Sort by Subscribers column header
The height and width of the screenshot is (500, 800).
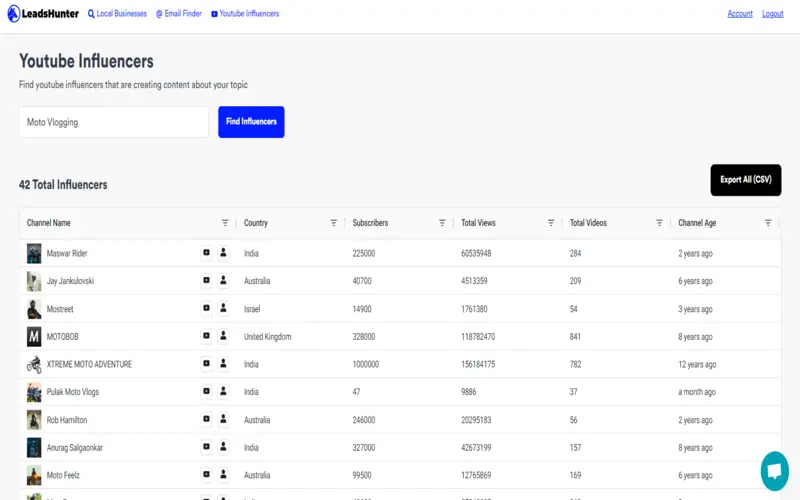click(x=370, y=223)
